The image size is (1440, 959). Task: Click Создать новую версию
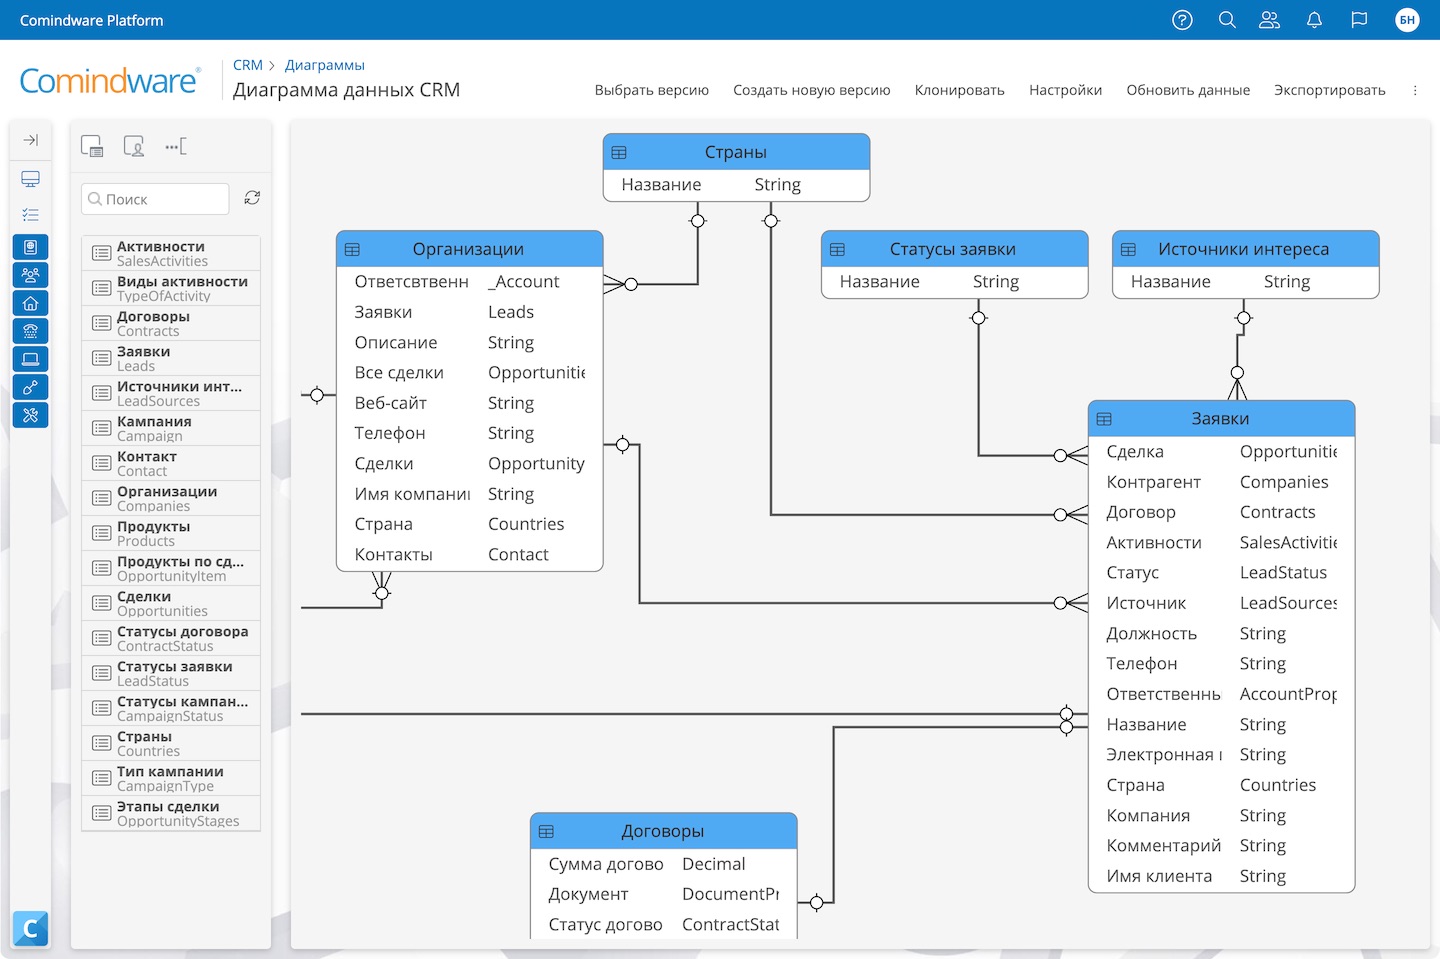pos(812,90)
